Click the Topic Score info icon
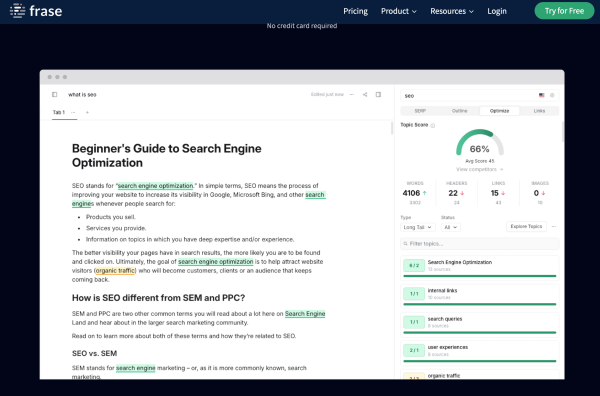The width and height of the screenshot is (600, 396). pyautogui.click(x=433, y=125)
